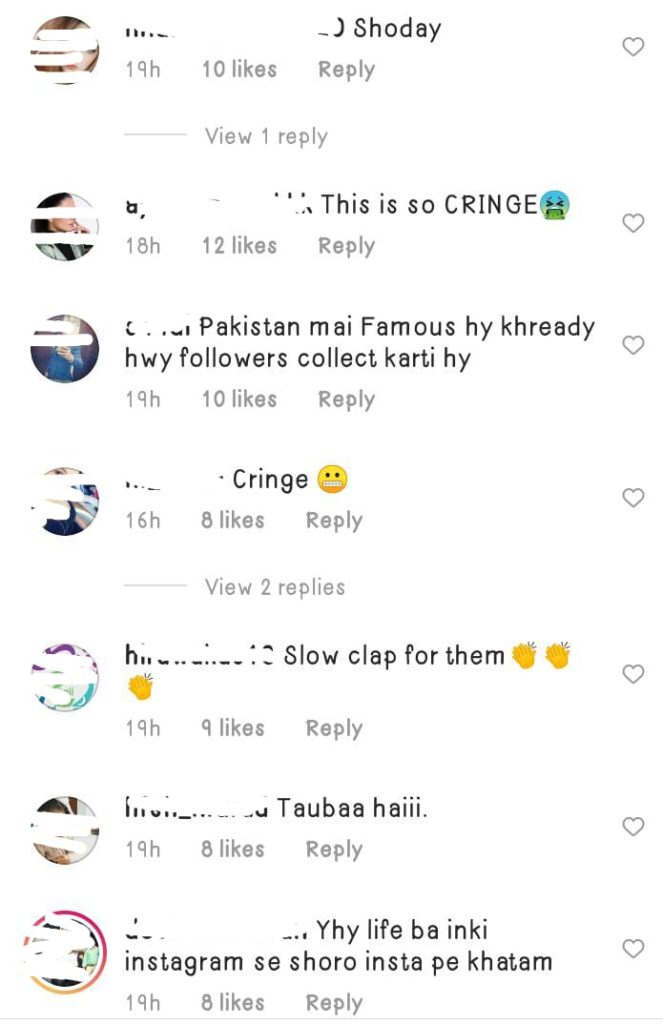Like the 'Pakistan mai Famous' comment
This screenshot has height=1024, width=663.
(x=633, y=345)
